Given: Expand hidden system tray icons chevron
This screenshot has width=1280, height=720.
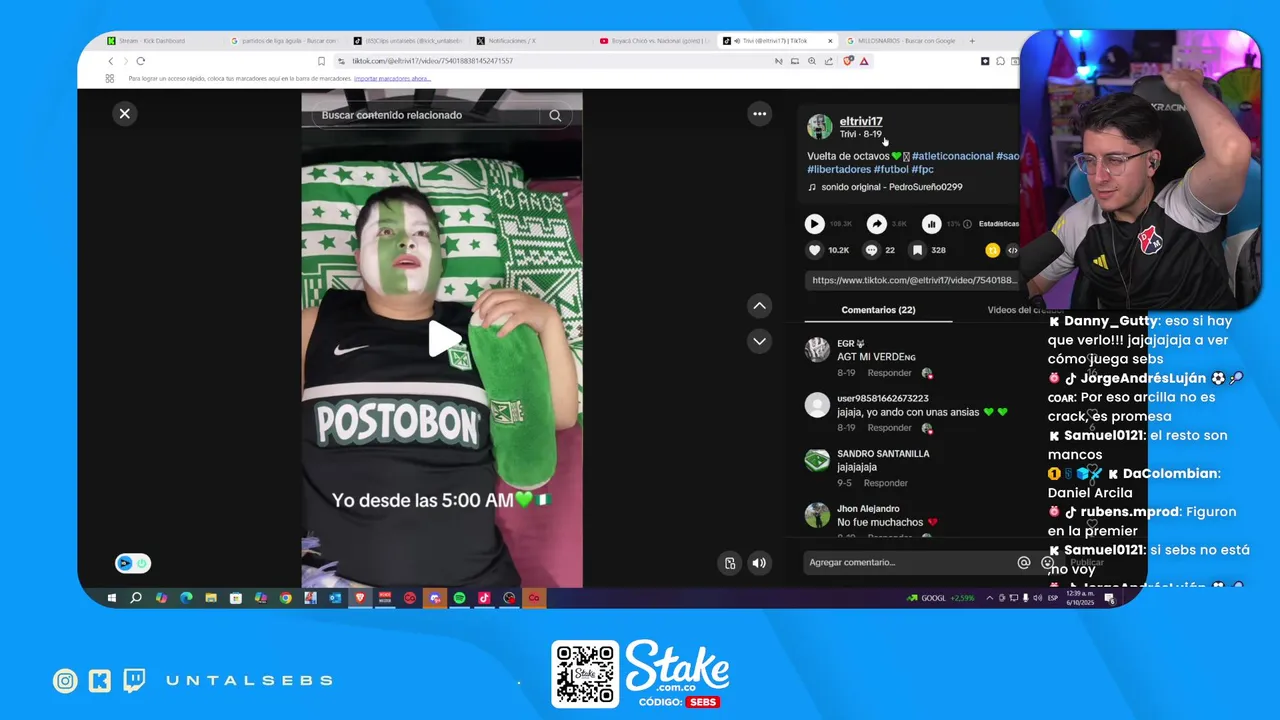Looking at the screenshot, I should tap(990, 598).
